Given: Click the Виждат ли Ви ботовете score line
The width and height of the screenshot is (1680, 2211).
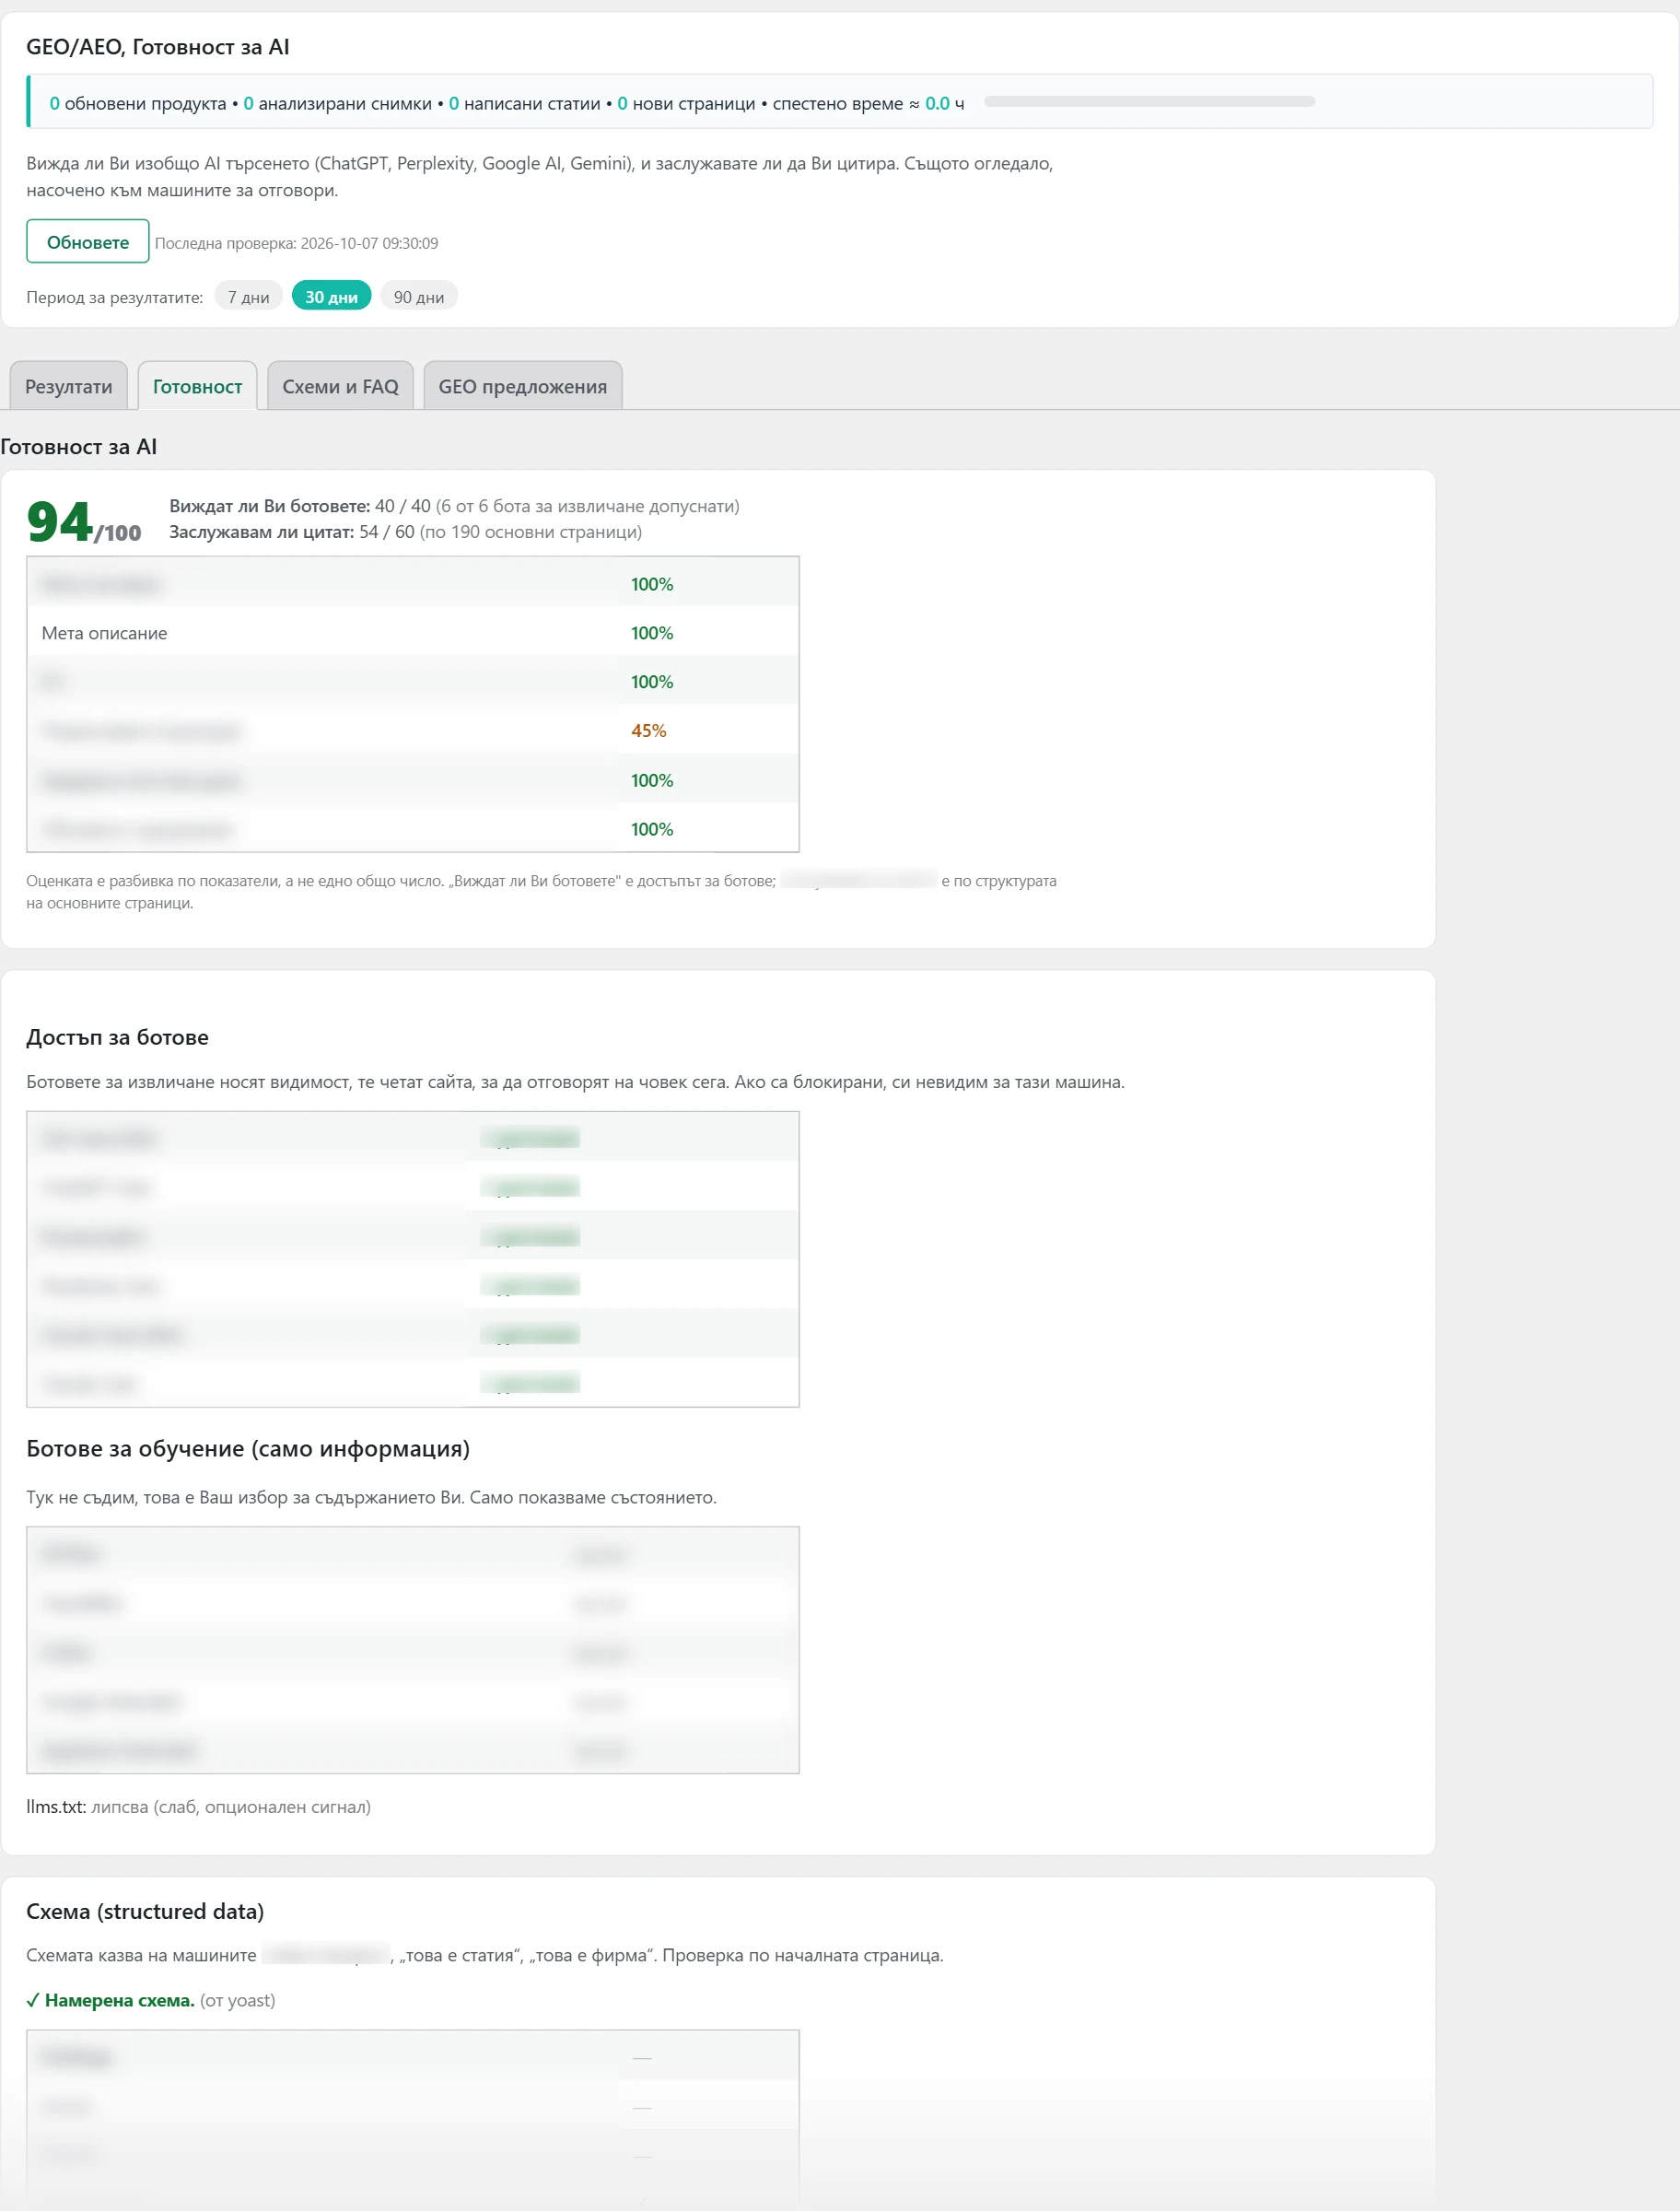Looking at the screenshot, I should (x=454, y=506).
